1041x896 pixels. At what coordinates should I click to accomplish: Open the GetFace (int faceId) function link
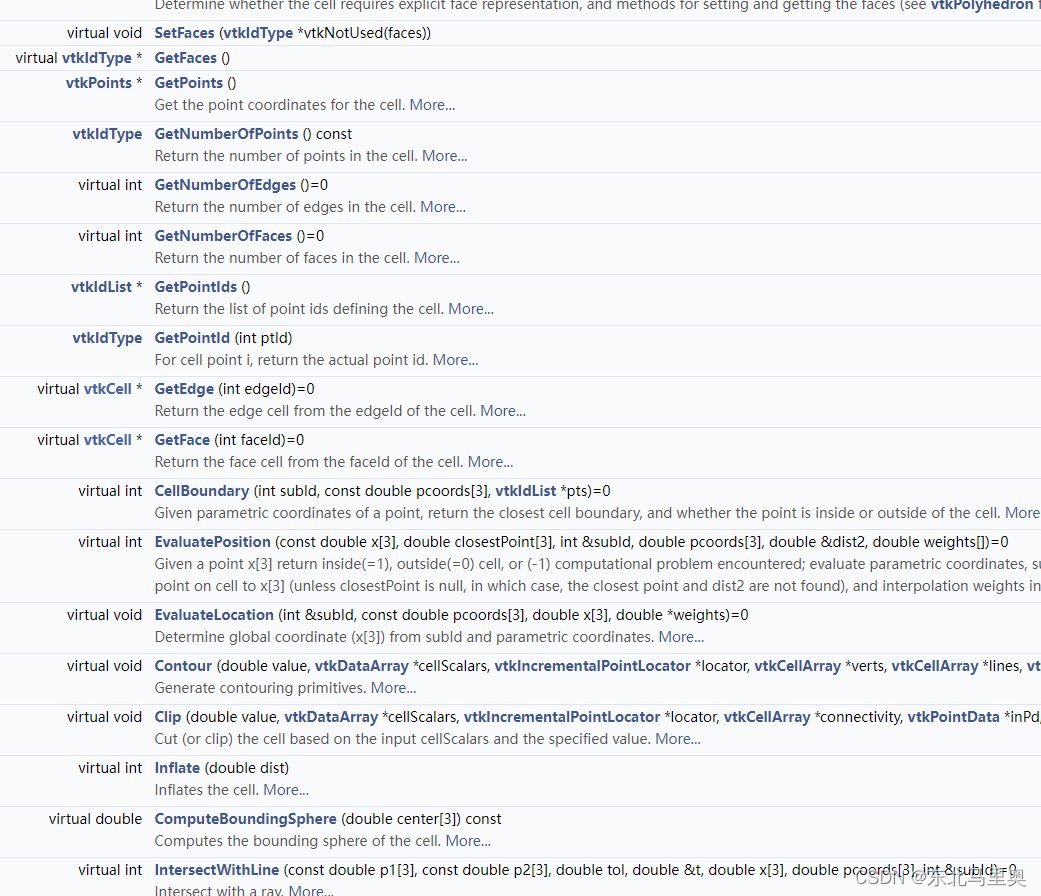tap(182, 441)
